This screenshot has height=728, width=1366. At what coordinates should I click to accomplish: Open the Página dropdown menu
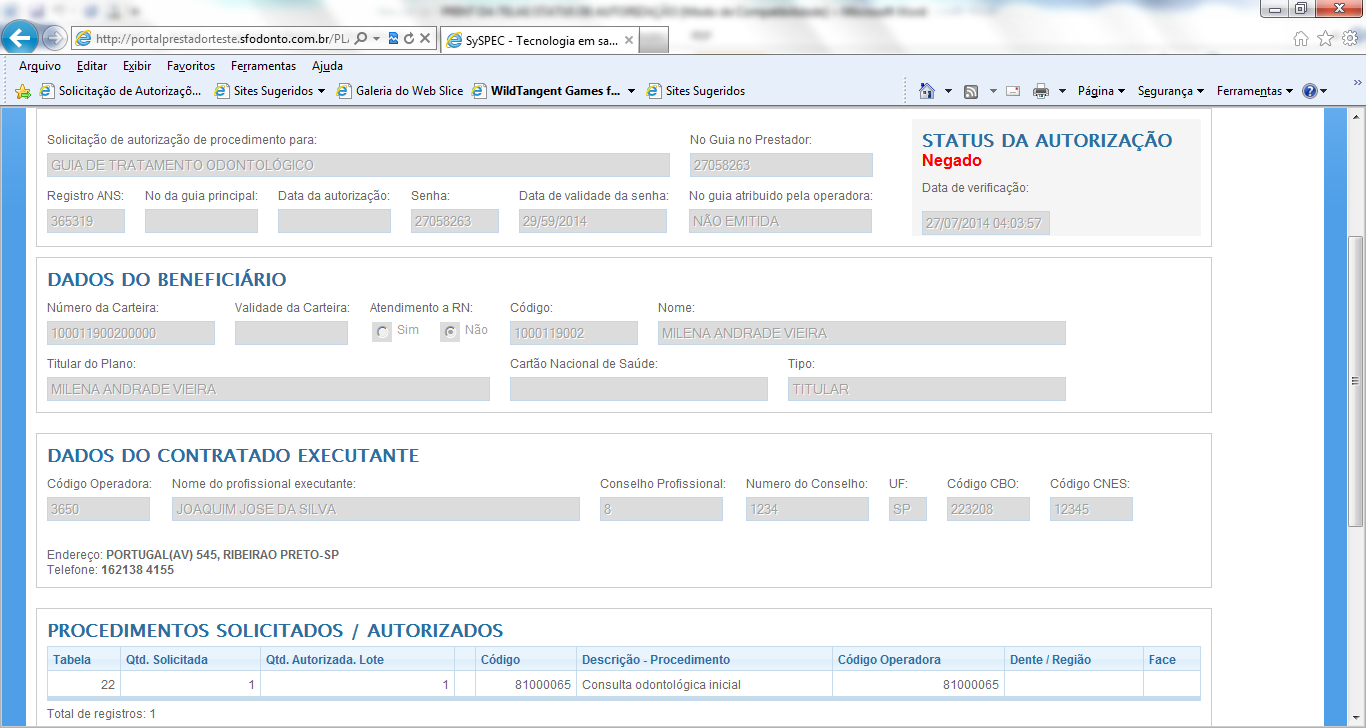point(1101,91)
